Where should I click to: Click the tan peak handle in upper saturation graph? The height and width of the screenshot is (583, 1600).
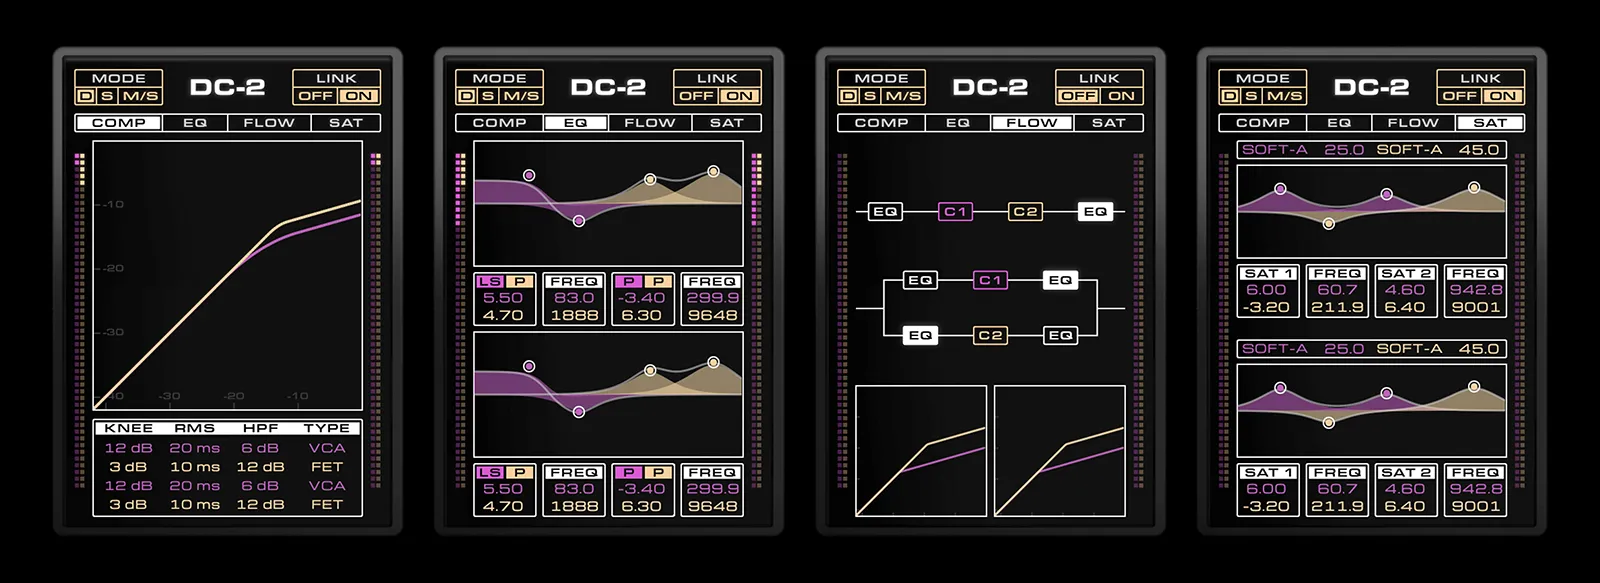pyautogui.click(x=1474, y=187)
